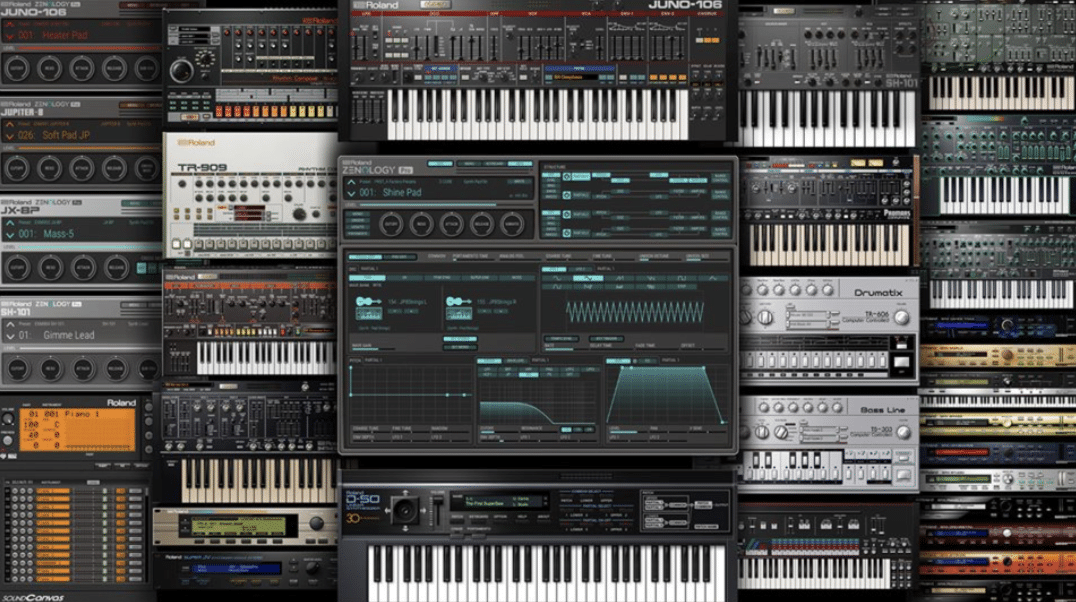Select the PCM-SYNC oscillator type
1076x602 pixels.
click(x=441, y=278)
